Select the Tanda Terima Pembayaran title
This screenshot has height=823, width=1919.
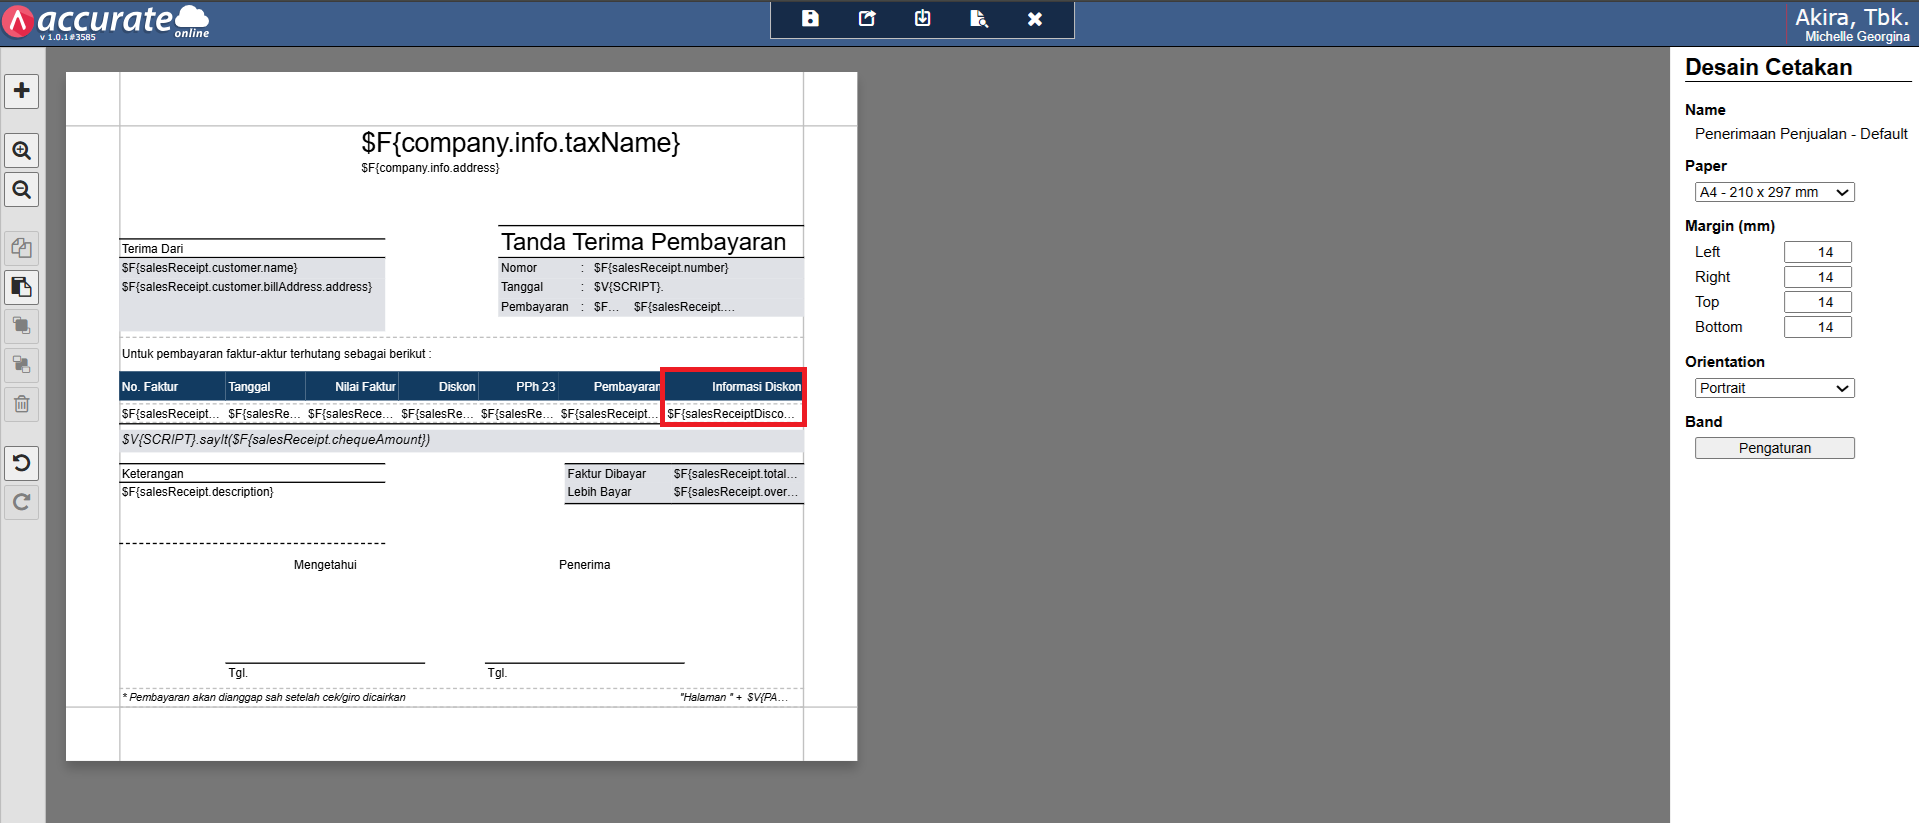(643, 242)
